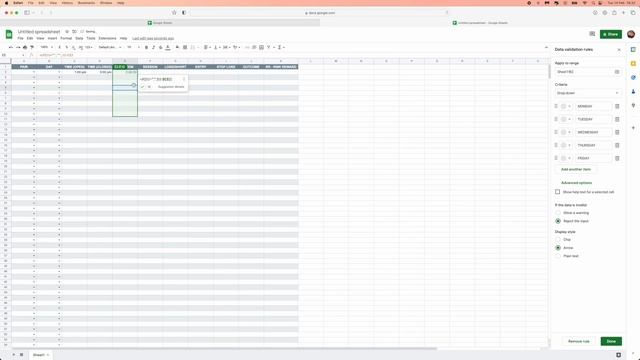The width and height of the screenshot is (640, 360).
Task: Choose Plain text display style
Action: tap(558, 256)
